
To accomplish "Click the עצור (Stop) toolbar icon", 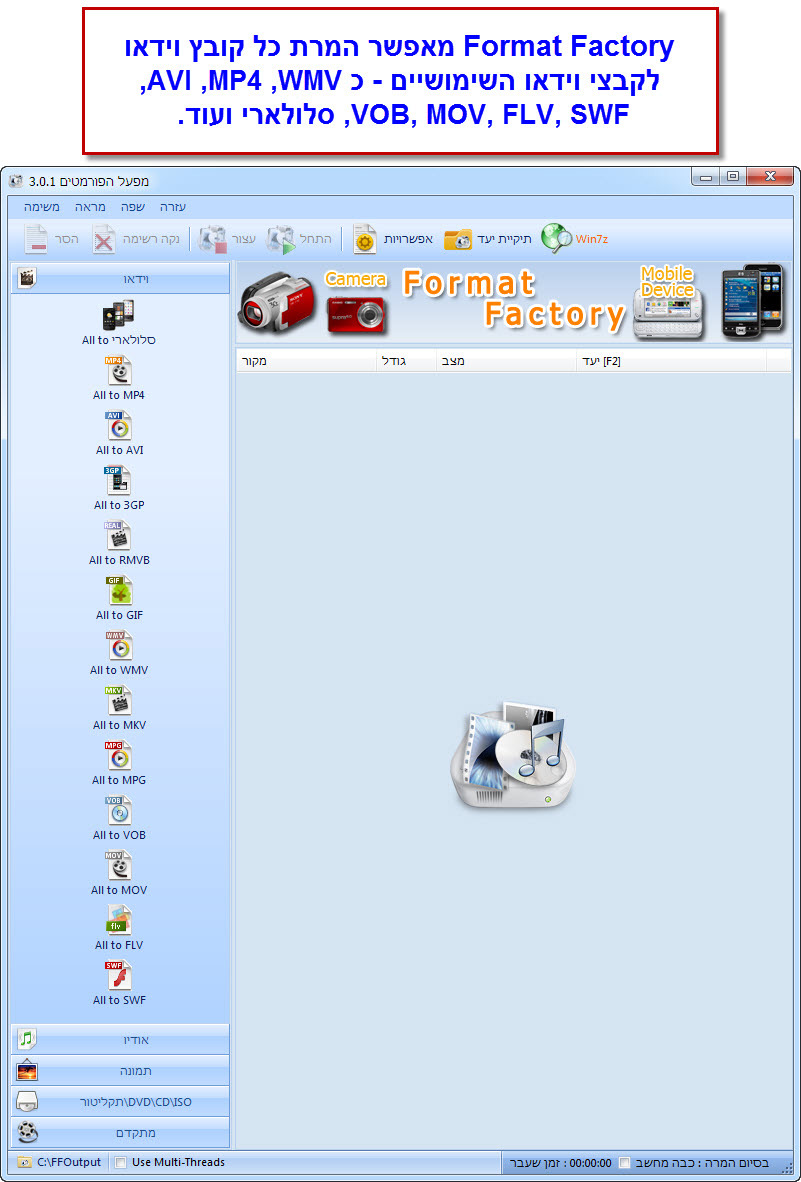I will pos(211,239).
